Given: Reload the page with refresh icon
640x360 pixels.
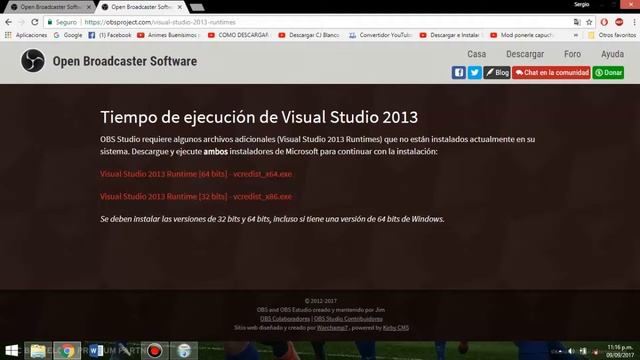Looking at the screenshot, I should click(x=35, y=22).
